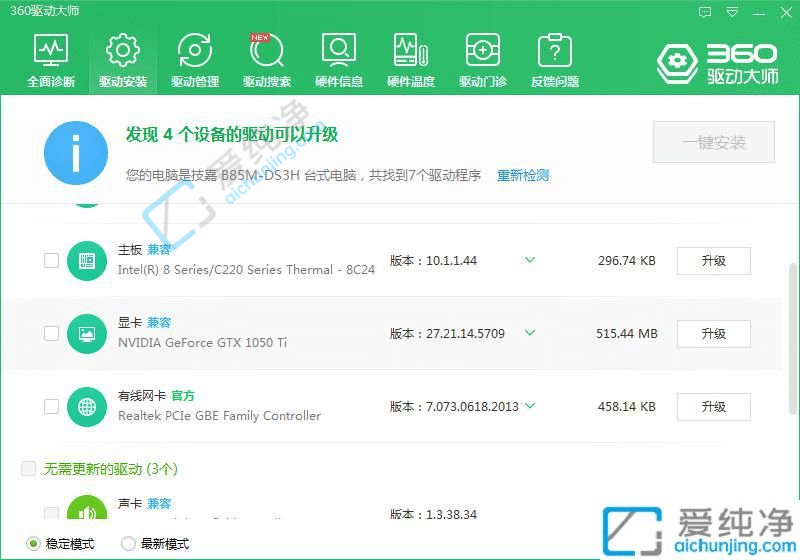
Task: Click the 无需更新的驱动 (3个) section header
Action: [x=110, y=469]
